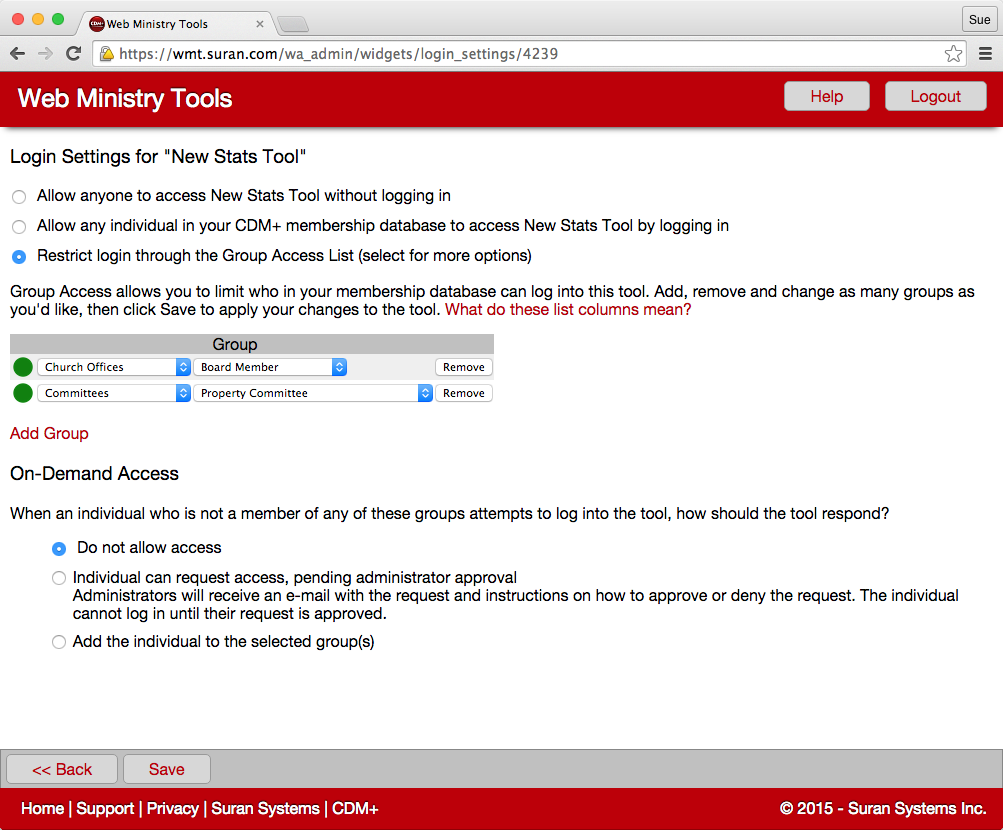Screen dimensions: 1003x830
Task: Open the Chrome hamburger menu
Action: (x=985, y=54)
